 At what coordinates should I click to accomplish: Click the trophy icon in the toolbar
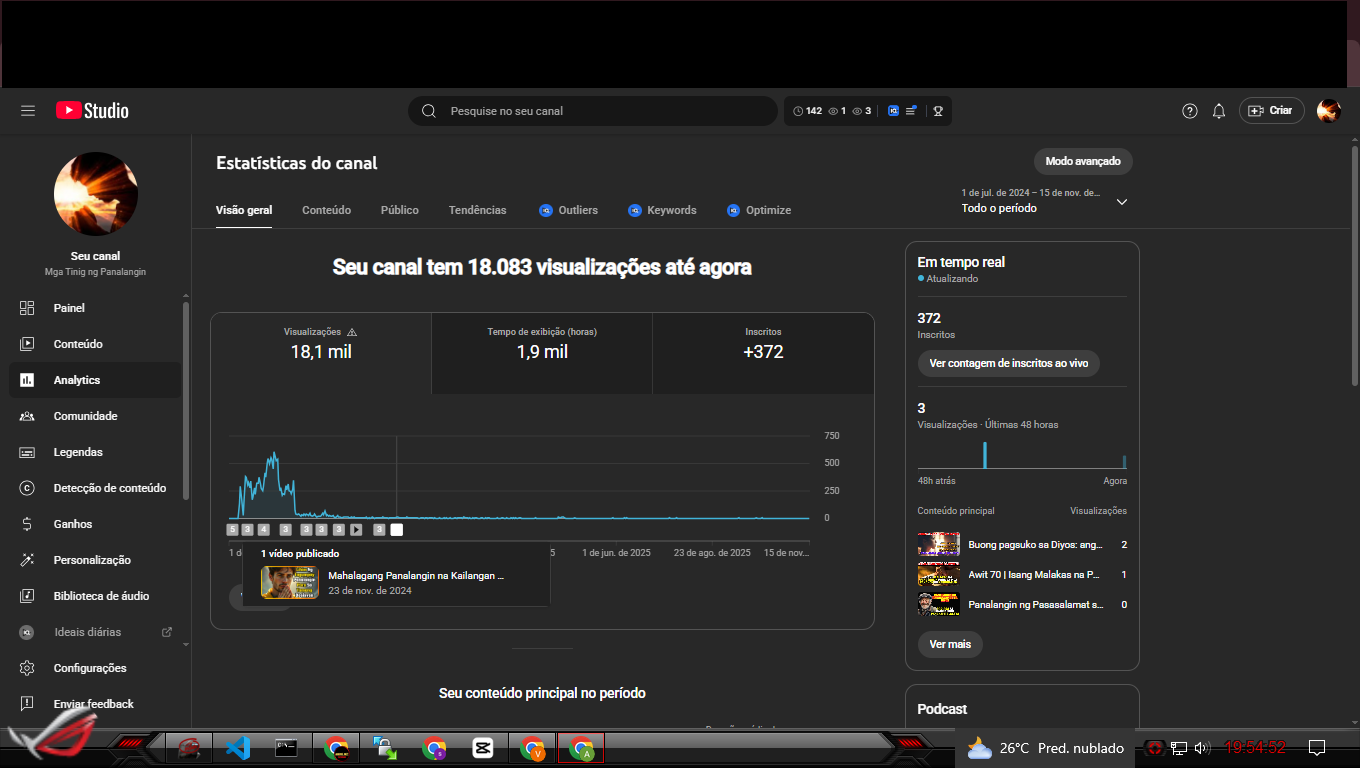point(938,111)
